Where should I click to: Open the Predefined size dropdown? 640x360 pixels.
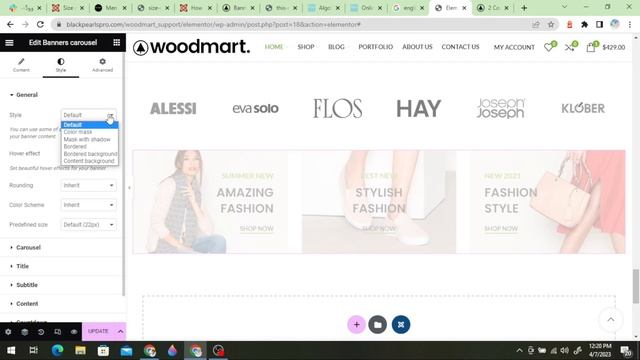[88, 224]
